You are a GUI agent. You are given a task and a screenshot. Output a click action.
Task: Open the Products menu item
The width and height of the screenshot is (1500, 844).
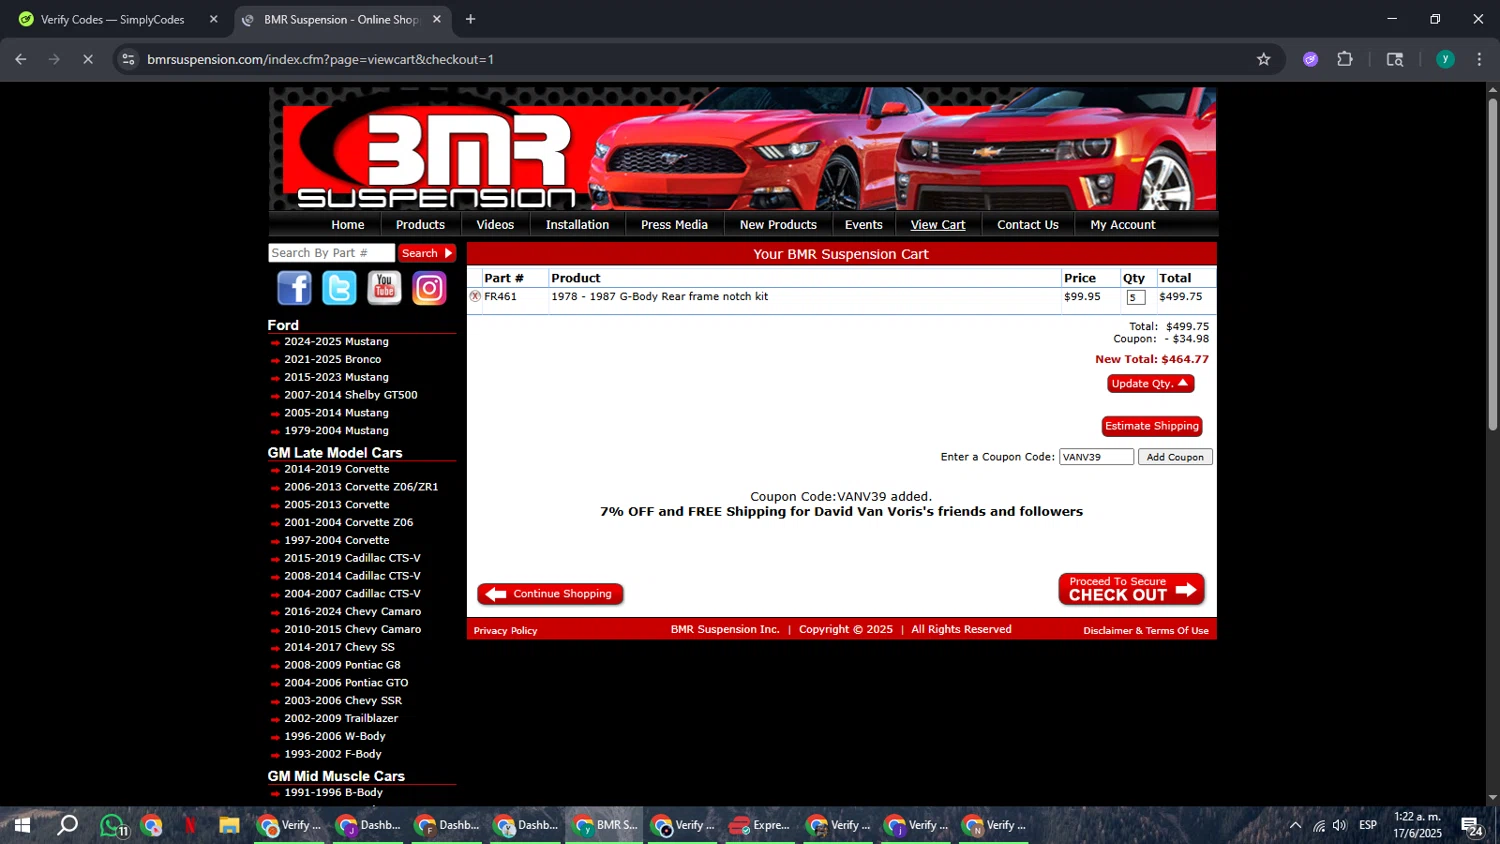coord(420,225)
